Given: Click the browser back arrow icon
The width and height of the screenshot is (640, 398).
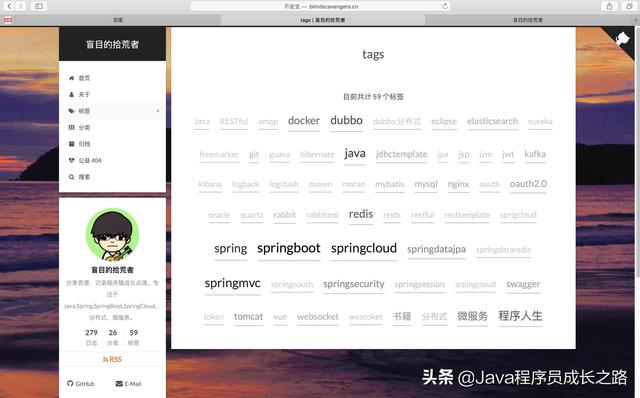Looking at the screenshot, I should tap(9, 6).
